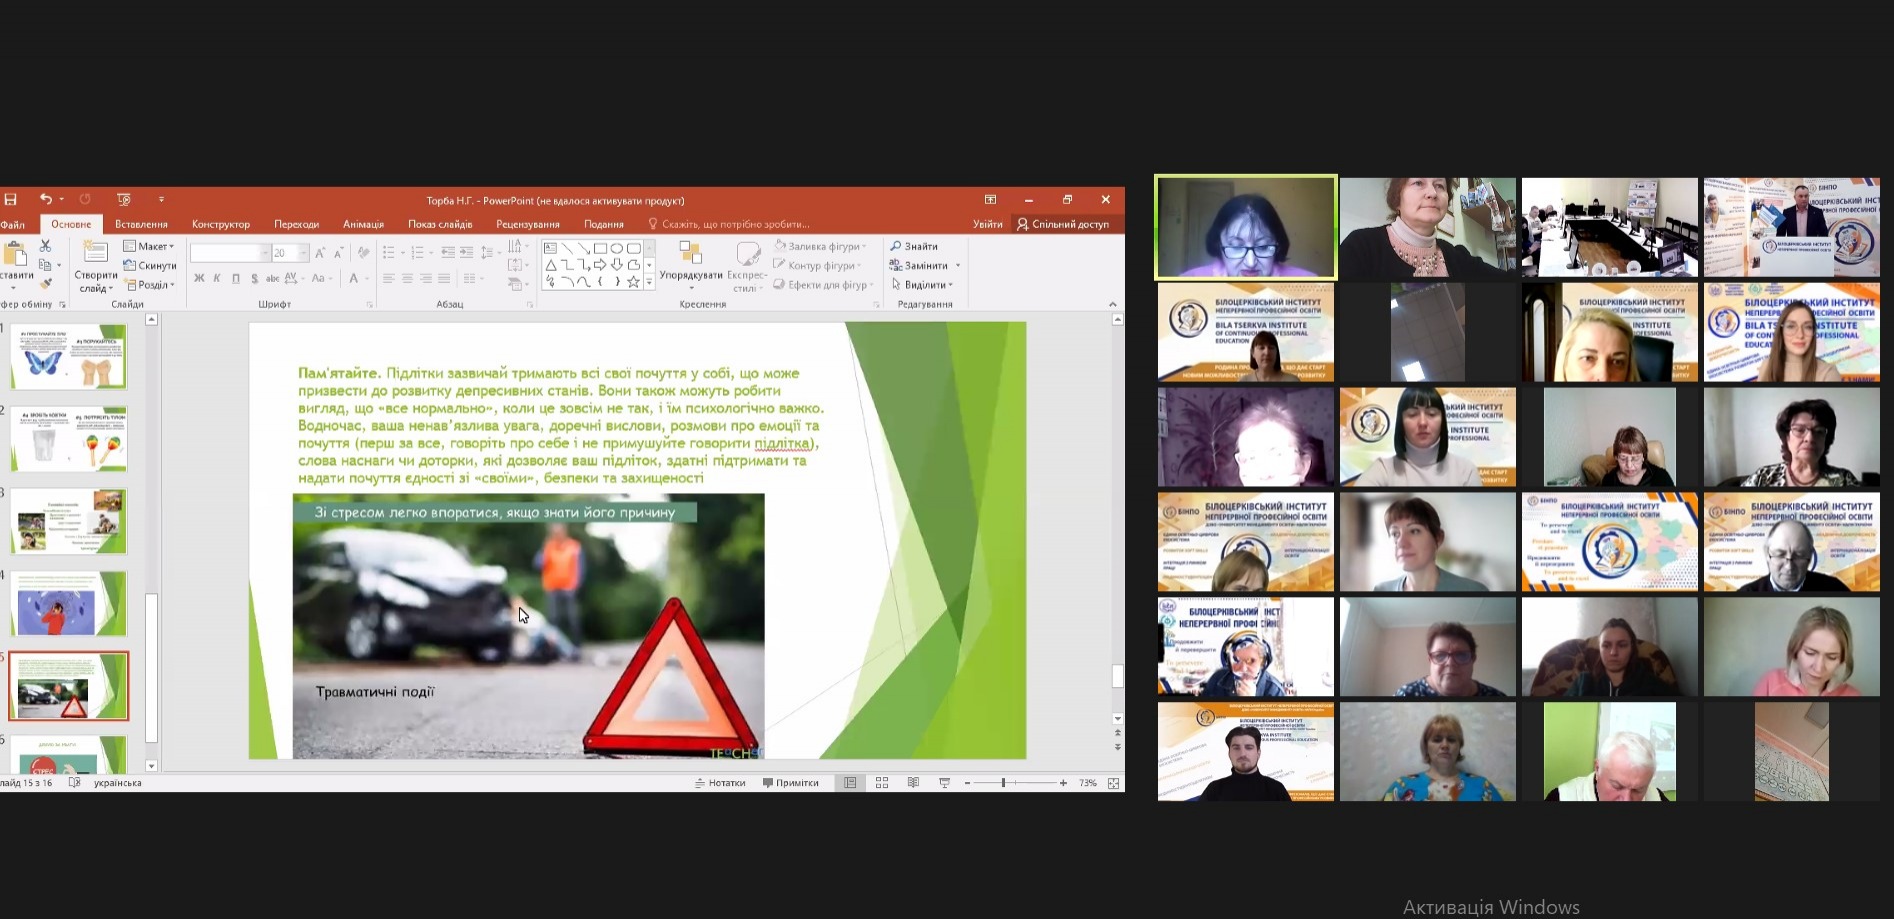Fit slide to current window
1894x919 pixels.
[1113, 783]
